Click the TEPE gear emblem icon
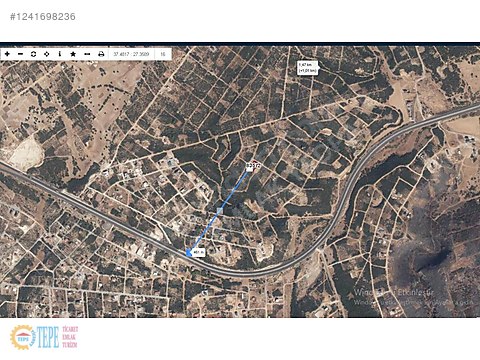 click(22, 337)
